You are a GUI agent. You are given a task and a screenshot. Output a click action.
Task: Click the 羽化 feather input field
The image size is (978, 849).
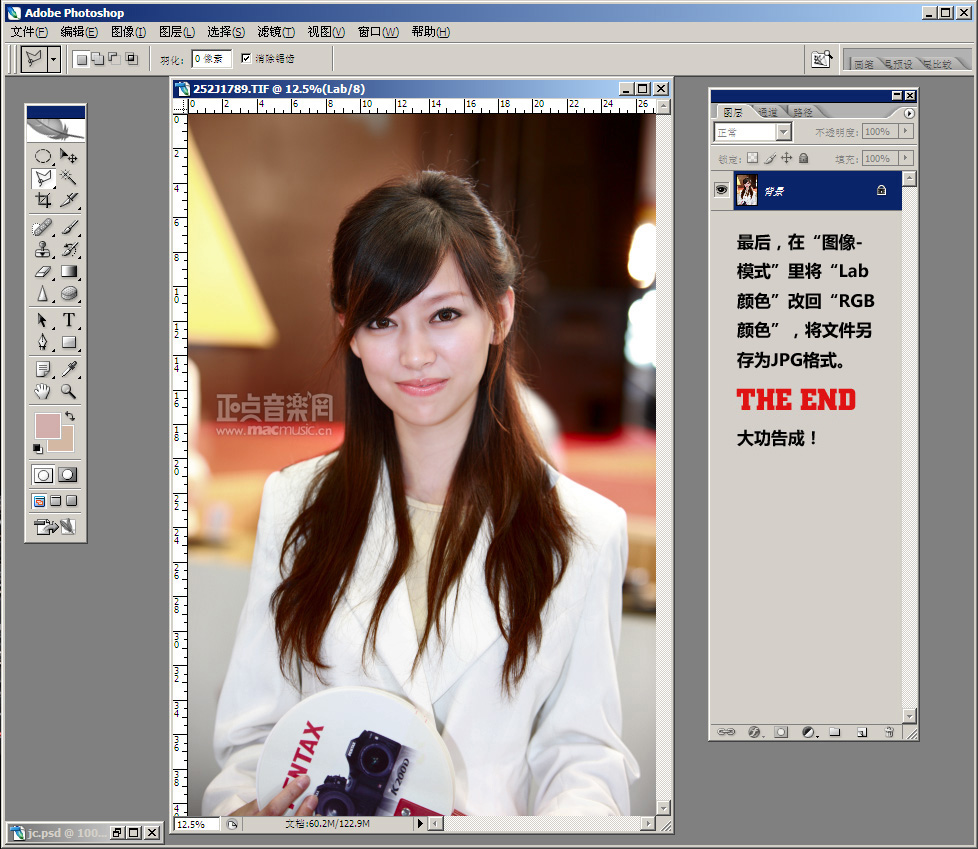211,59
